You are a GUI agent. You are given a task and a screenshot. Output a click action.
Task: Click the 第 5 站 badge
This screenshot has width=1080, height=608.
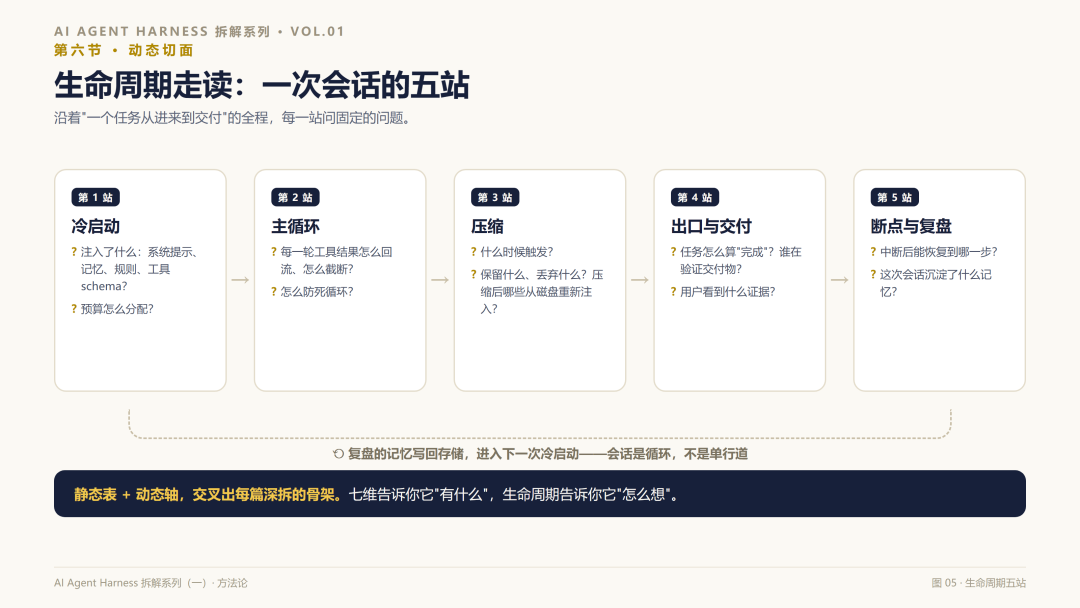click(895, 198)
